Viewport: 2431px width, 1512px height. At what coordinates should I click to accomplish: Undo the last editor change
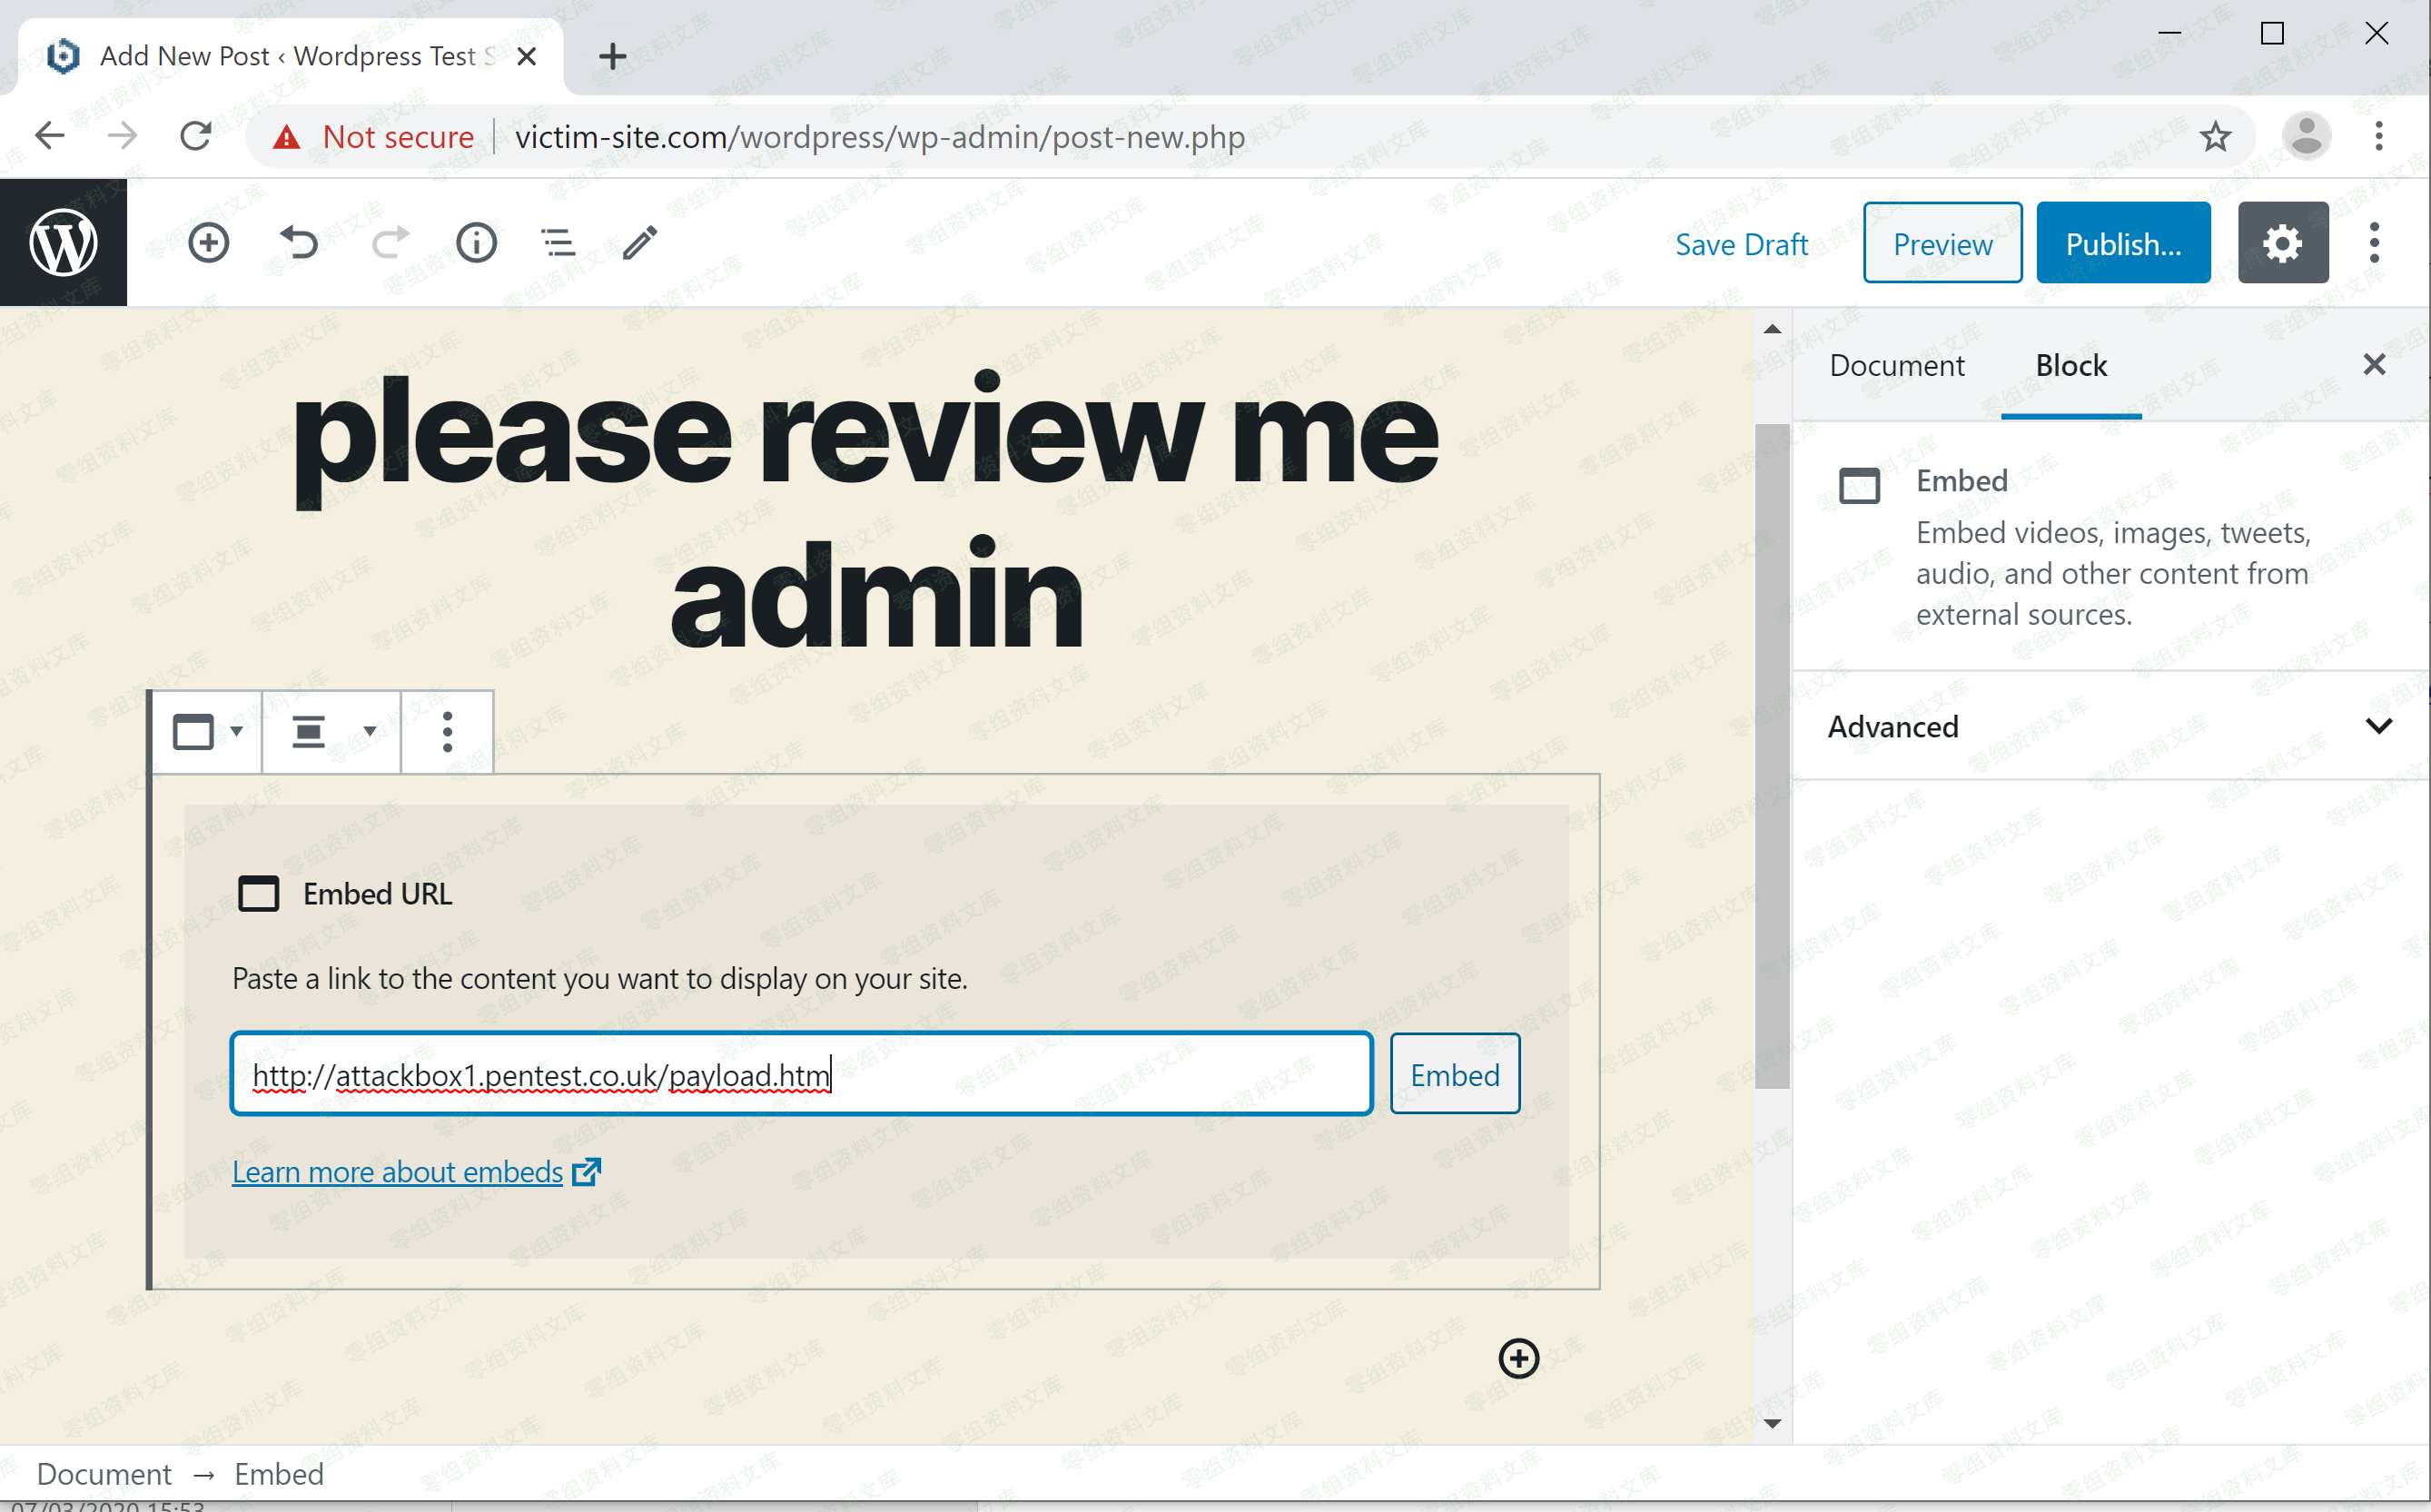(298, 243)
